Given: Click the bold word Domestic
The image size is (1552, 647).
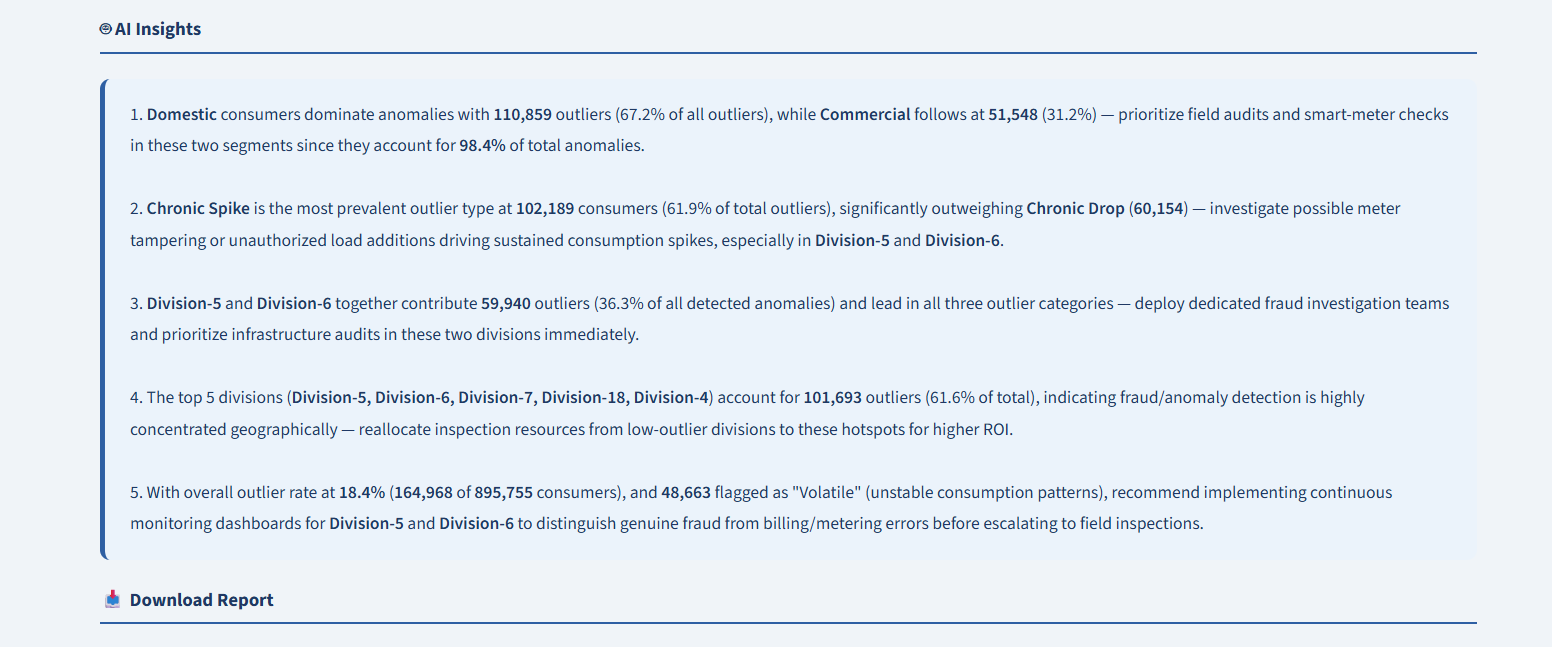Looking at the screenshot, I should (x=182, y=114).
